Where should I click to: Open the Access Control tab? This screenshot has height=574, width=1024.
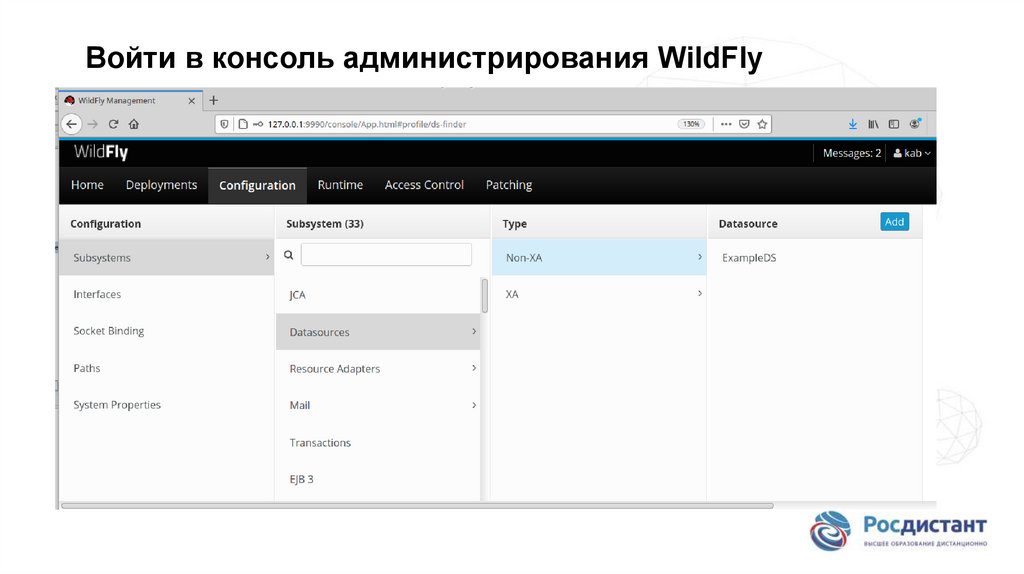click(x=424, y=185)
